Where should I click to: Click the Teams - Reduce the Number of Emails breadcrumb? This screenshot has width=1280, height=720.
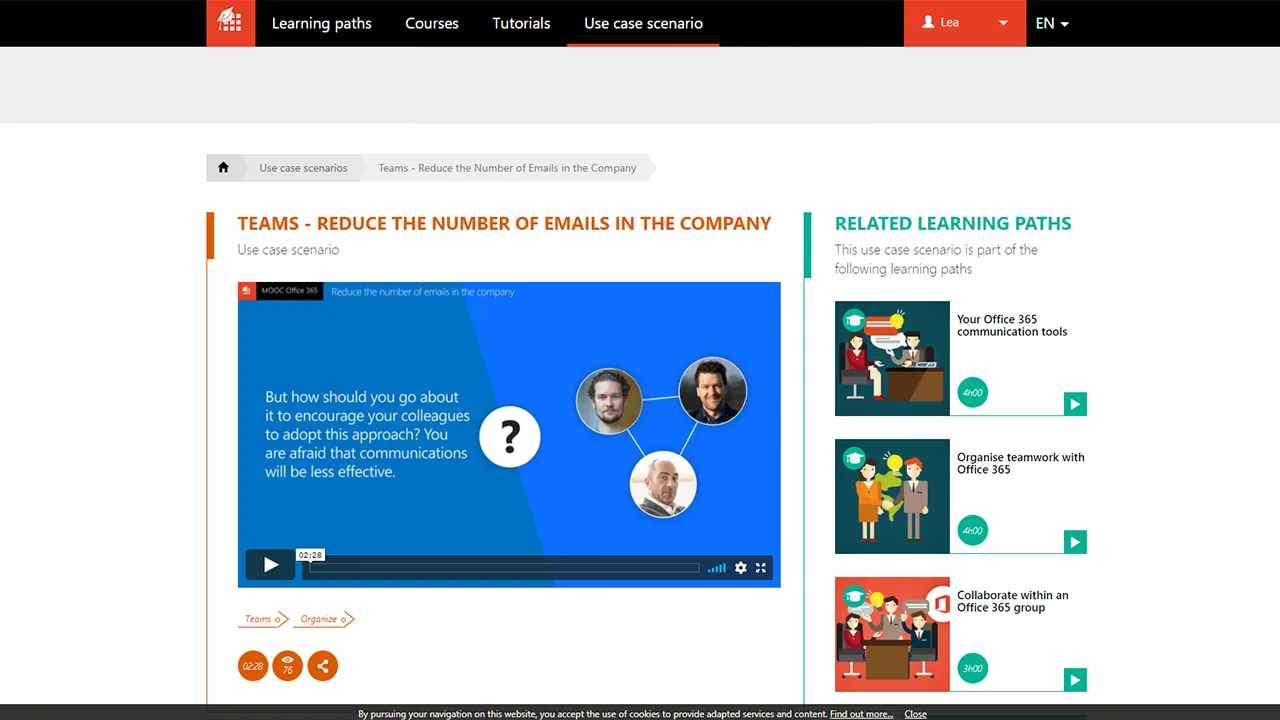coord(507,168)
